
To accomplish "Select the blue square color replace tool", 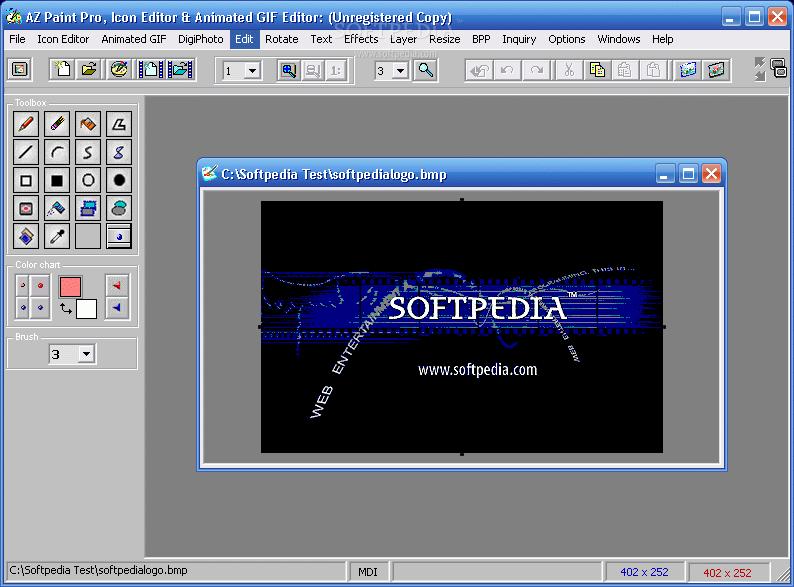I will (x=26, y=236).
